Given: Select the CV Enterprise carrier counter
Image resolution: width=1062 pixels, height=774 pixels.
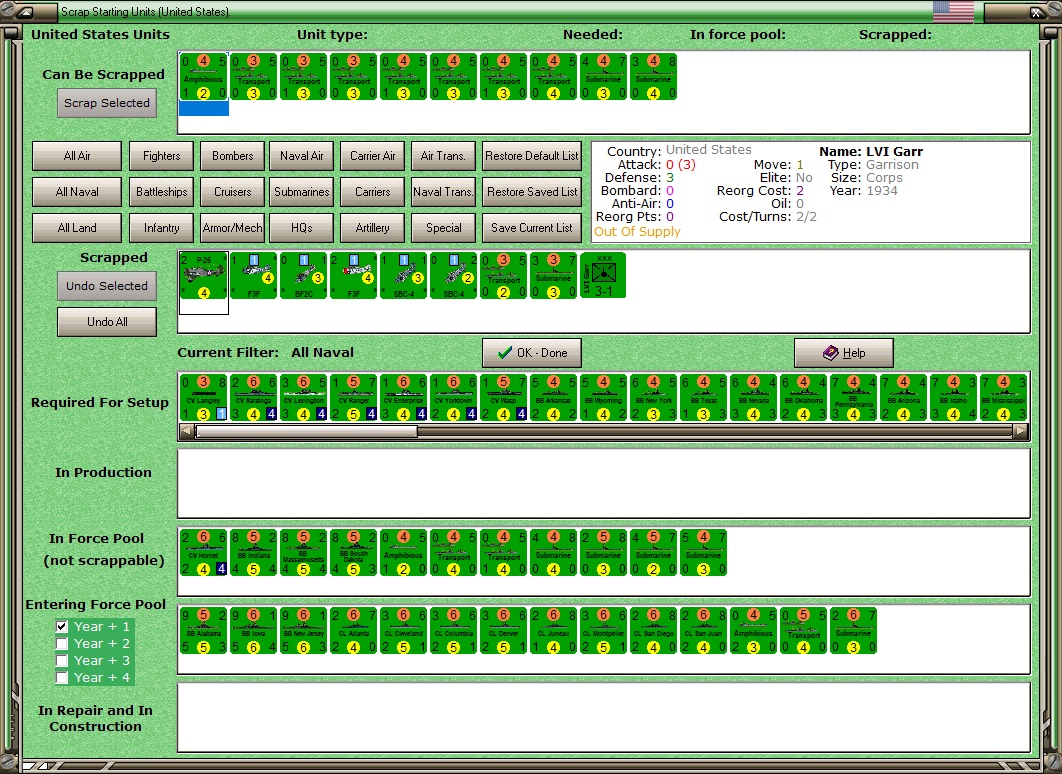Looking at the screenshot, I should [404, 397].
